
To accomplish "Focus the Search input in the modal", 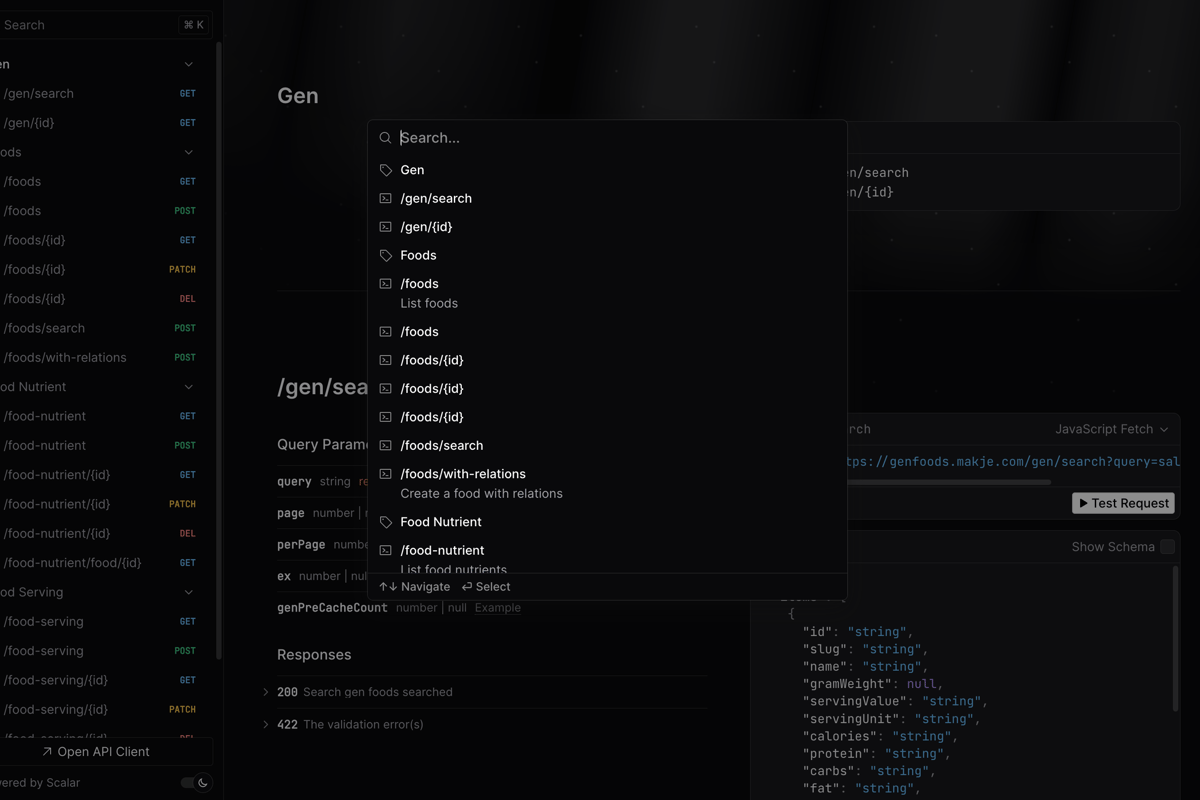I will (615, 138).
